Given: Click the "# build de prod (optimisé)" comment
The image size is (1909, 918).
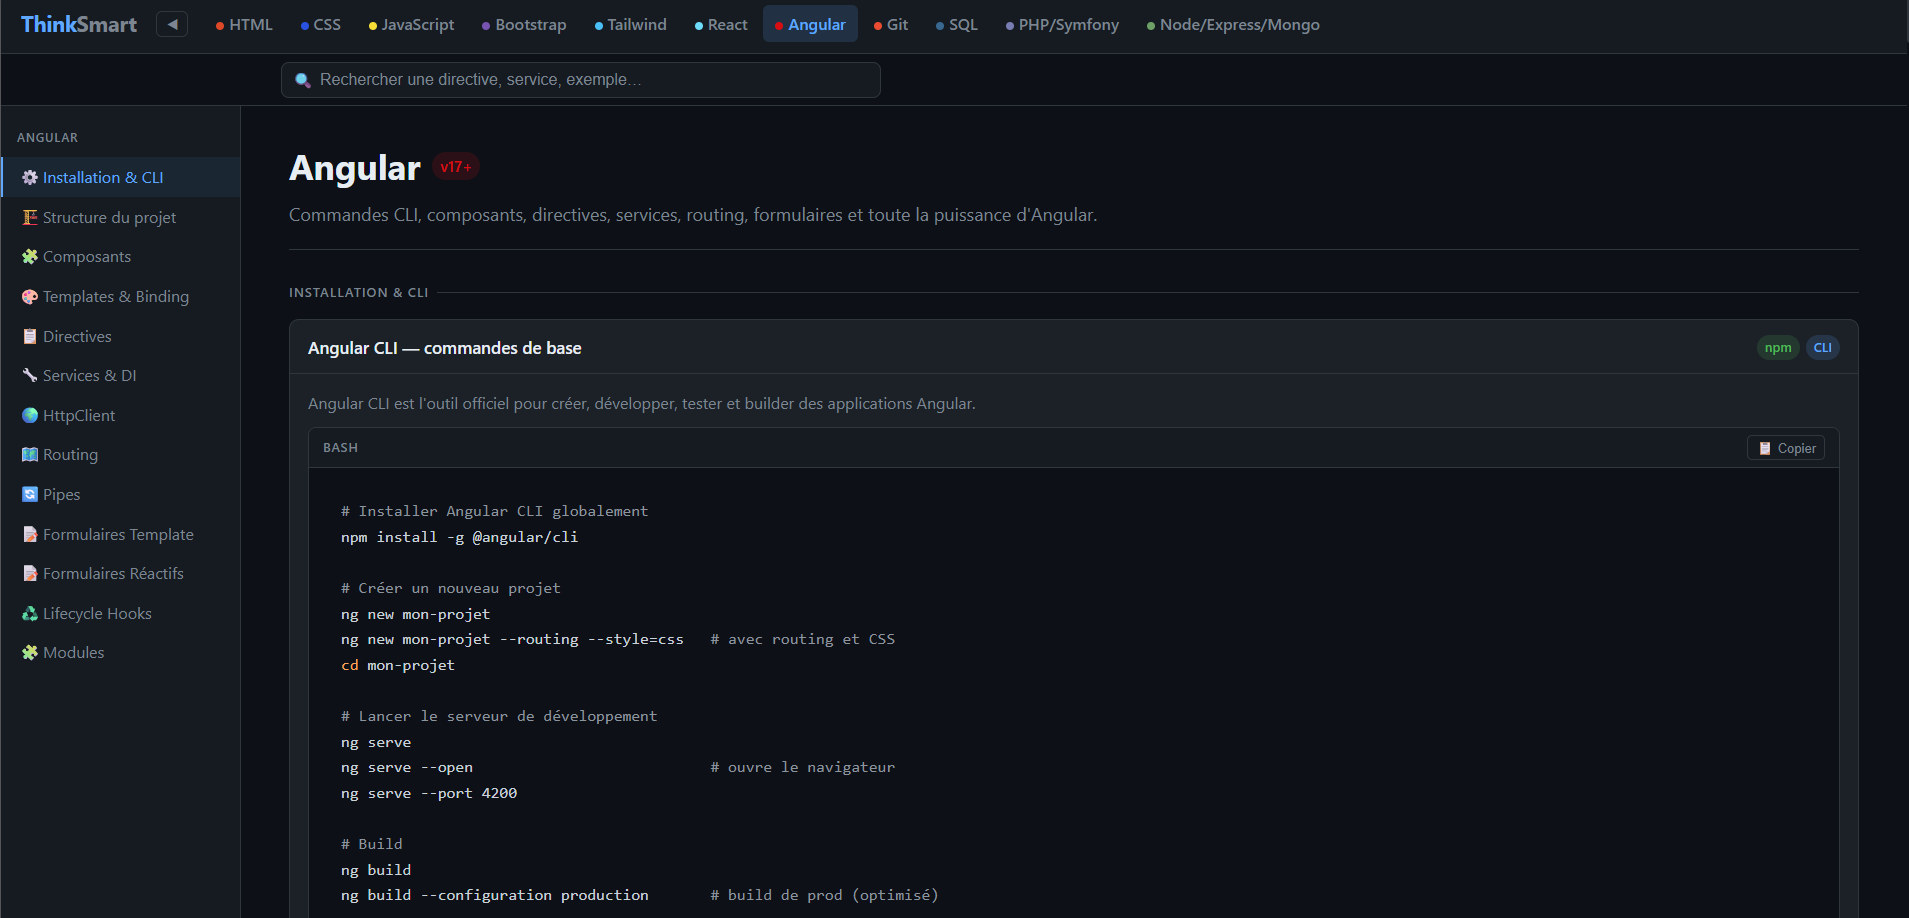Looking at the screenshot, I should pos(825,896).
